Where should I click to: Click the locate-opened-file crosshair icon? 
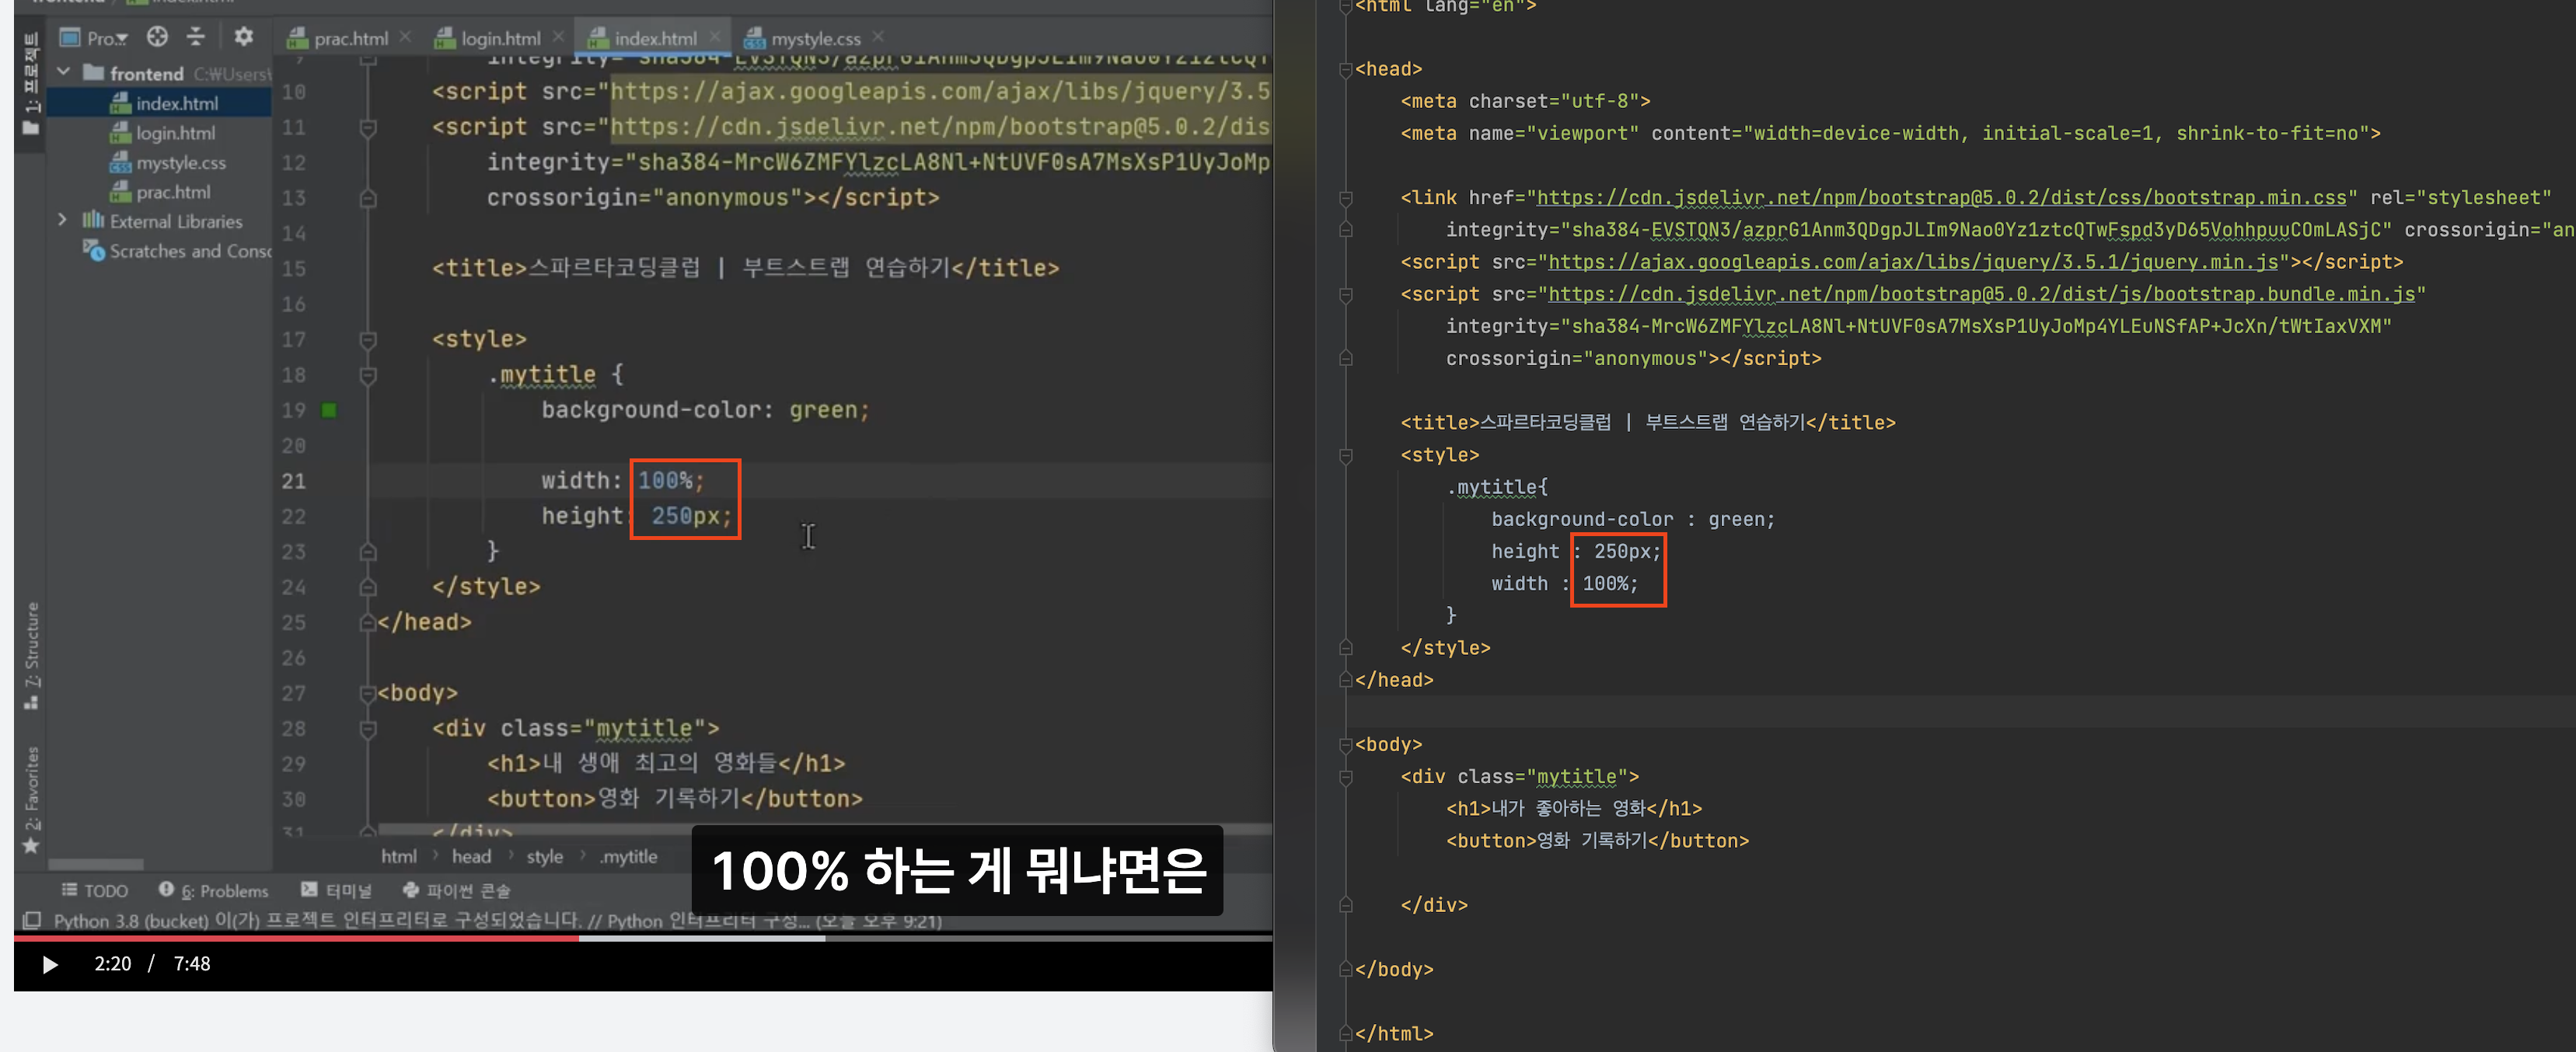[157, 37]
